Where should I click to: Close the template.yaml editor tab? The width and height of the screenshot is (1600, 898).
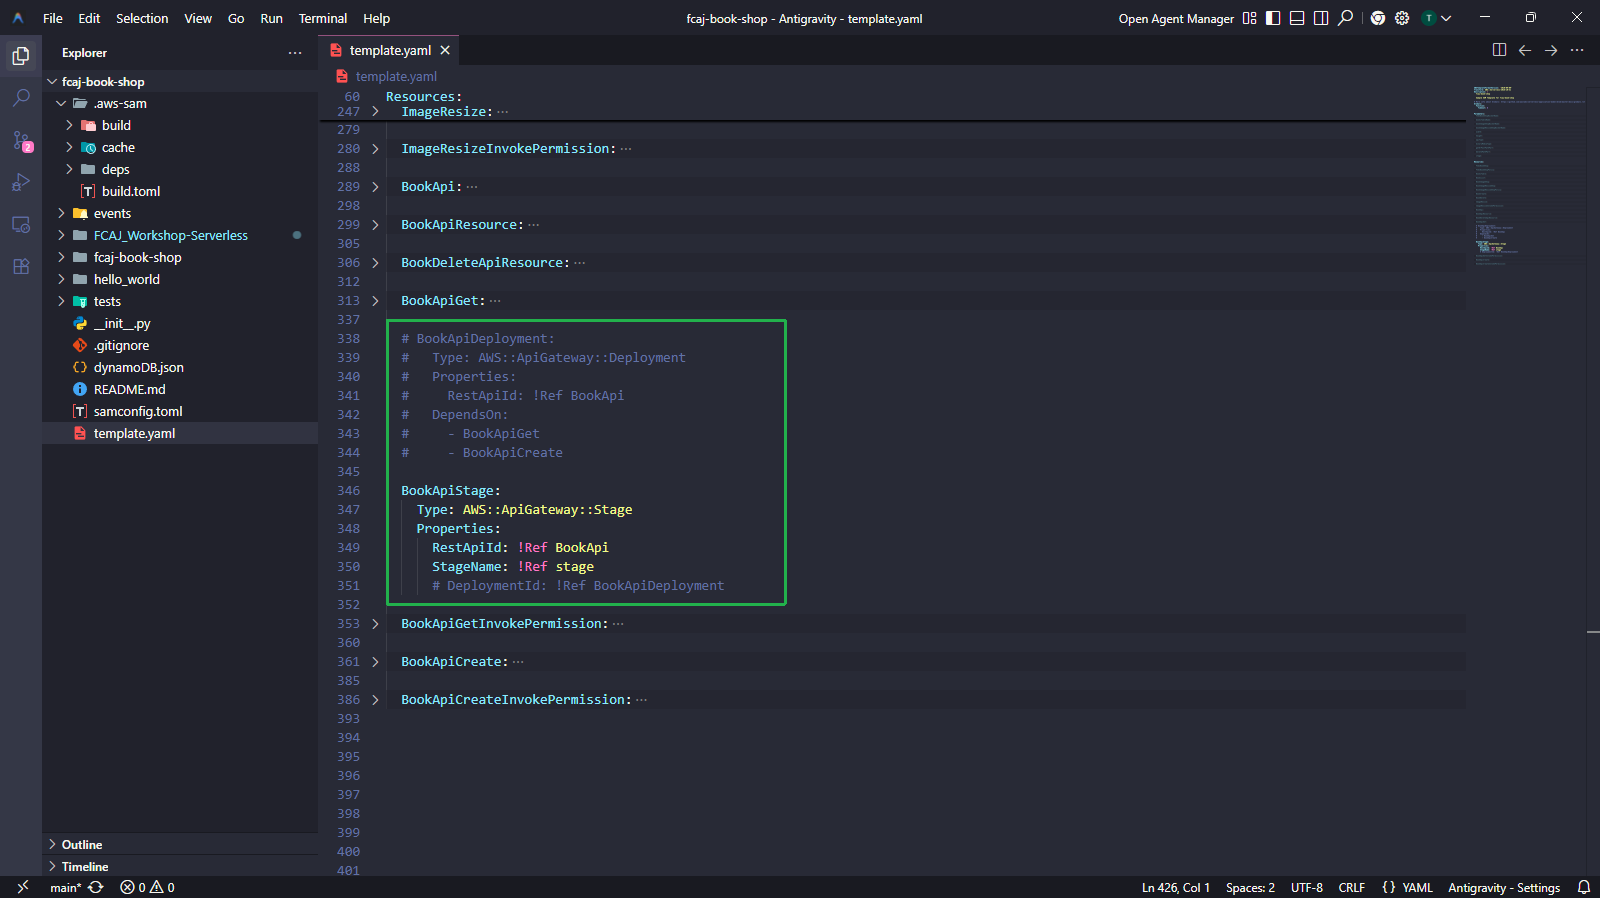point(445,50)
